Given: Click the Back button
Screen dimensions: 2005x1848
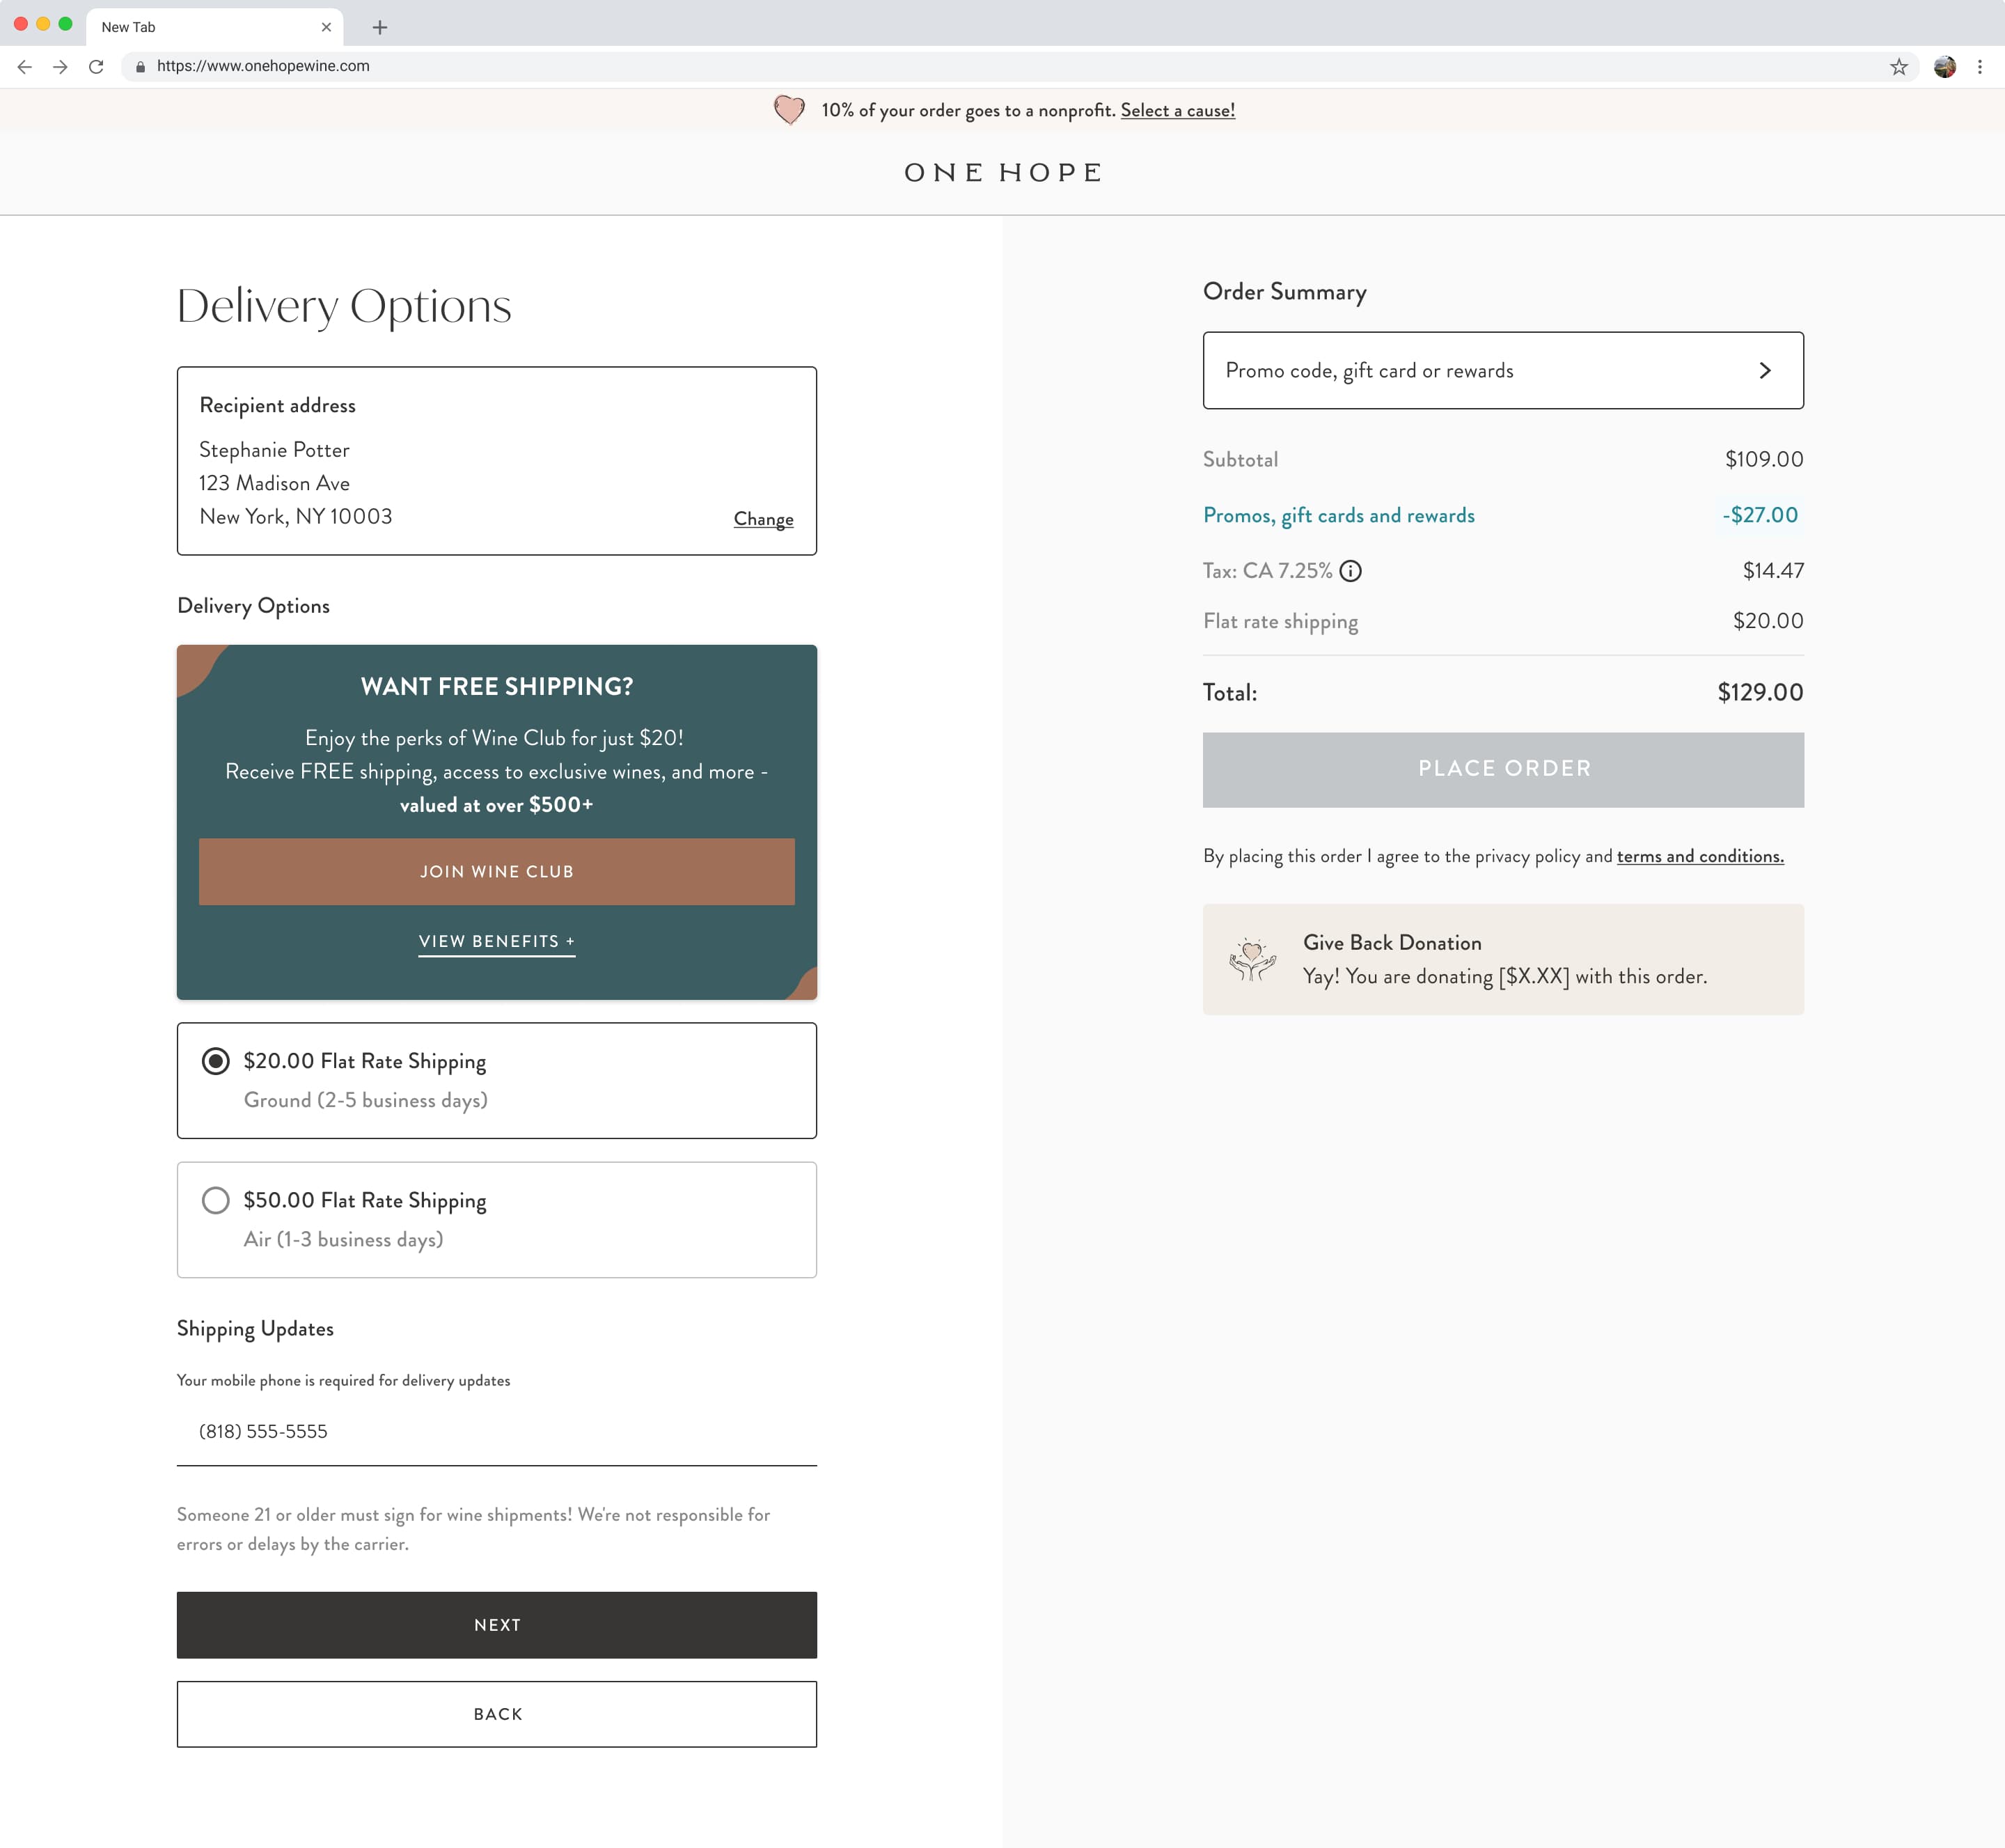Looking at the screenshot, I should pyautogui.click(x=496, y=1714).
